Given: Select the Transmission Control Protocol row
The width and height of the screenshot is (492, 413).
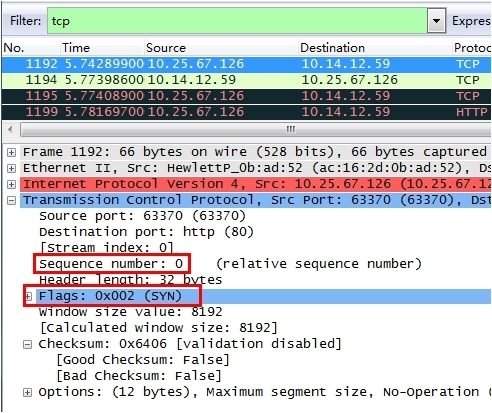Looking at the screenshot, I should point(255,200).
